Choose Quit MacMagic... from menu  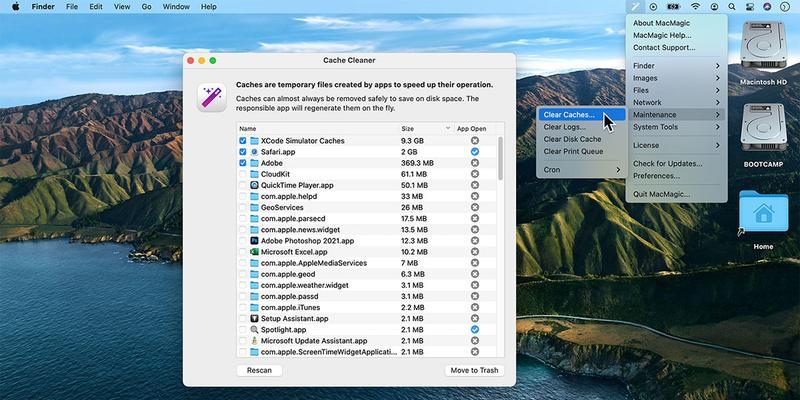(x=676, y=194)
